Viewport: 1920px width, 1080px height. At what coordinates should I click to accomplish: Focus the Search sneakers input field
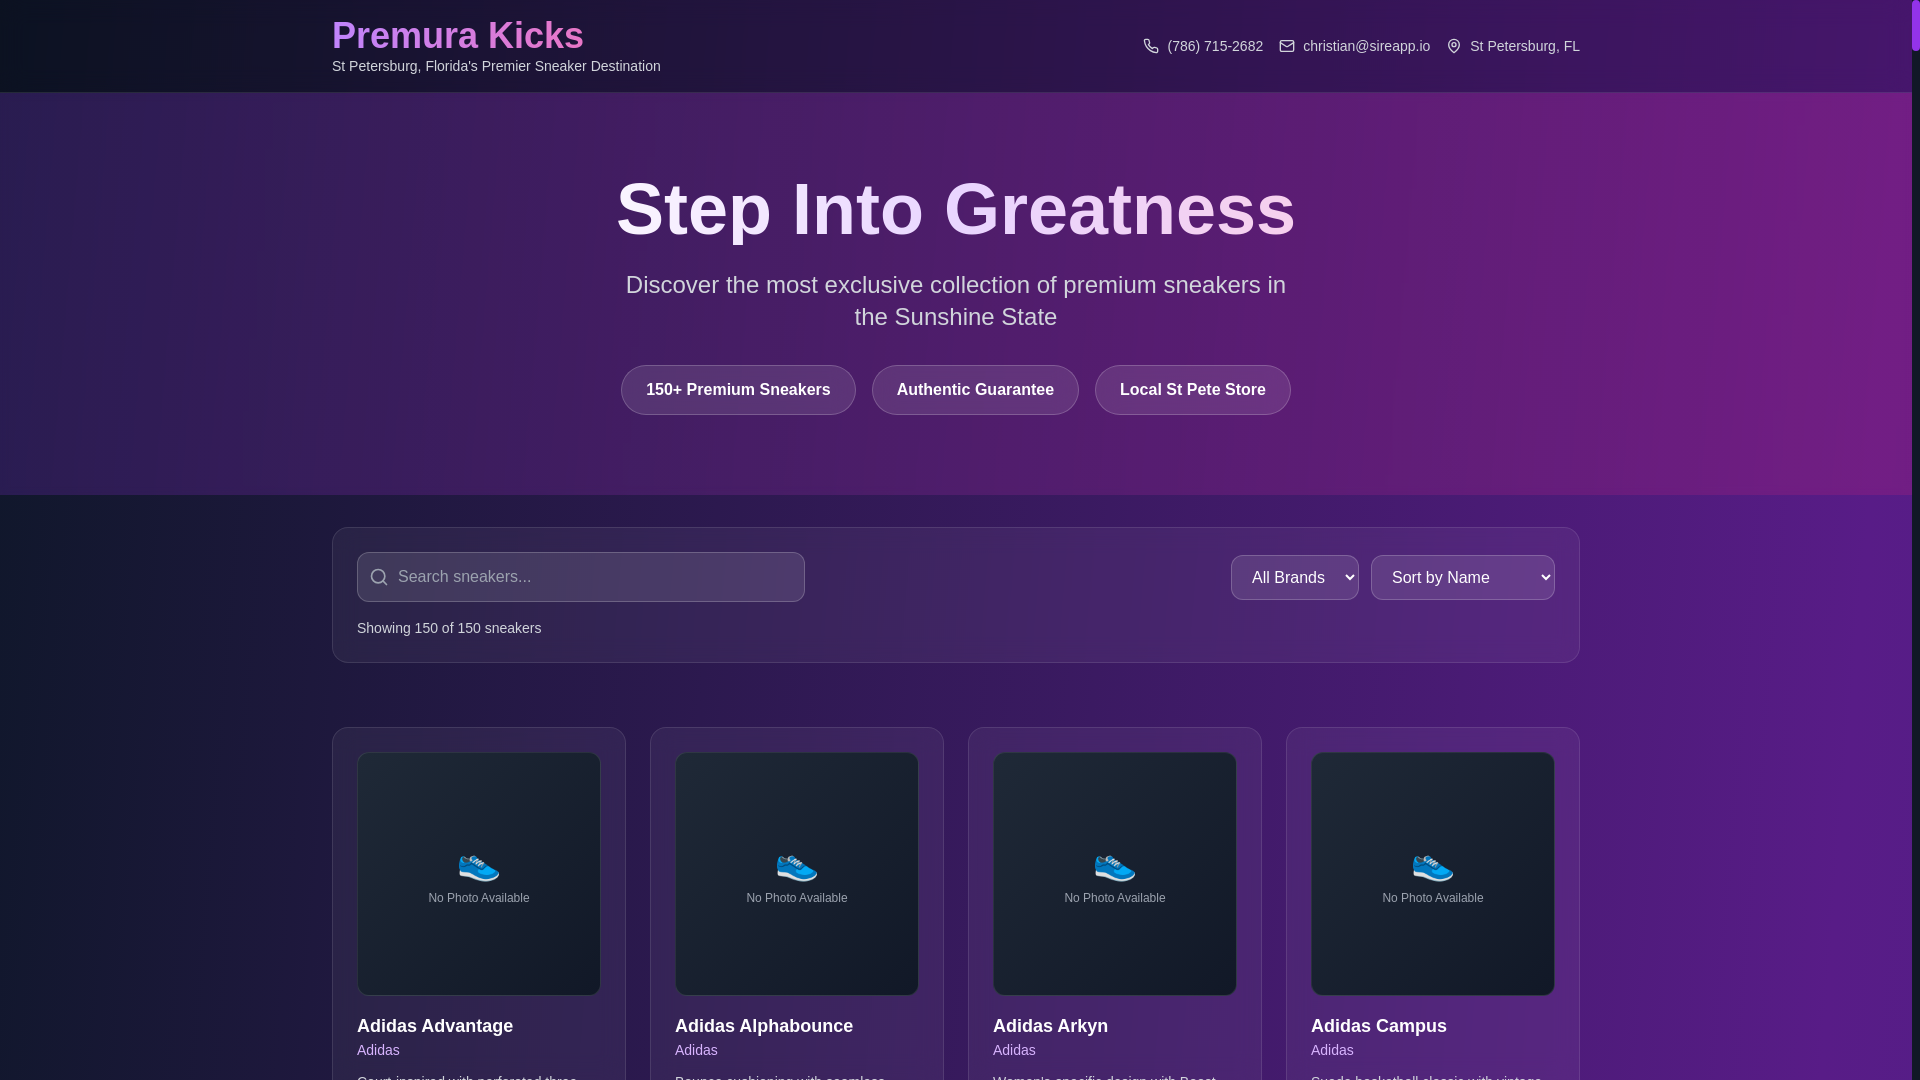(581, 577)
